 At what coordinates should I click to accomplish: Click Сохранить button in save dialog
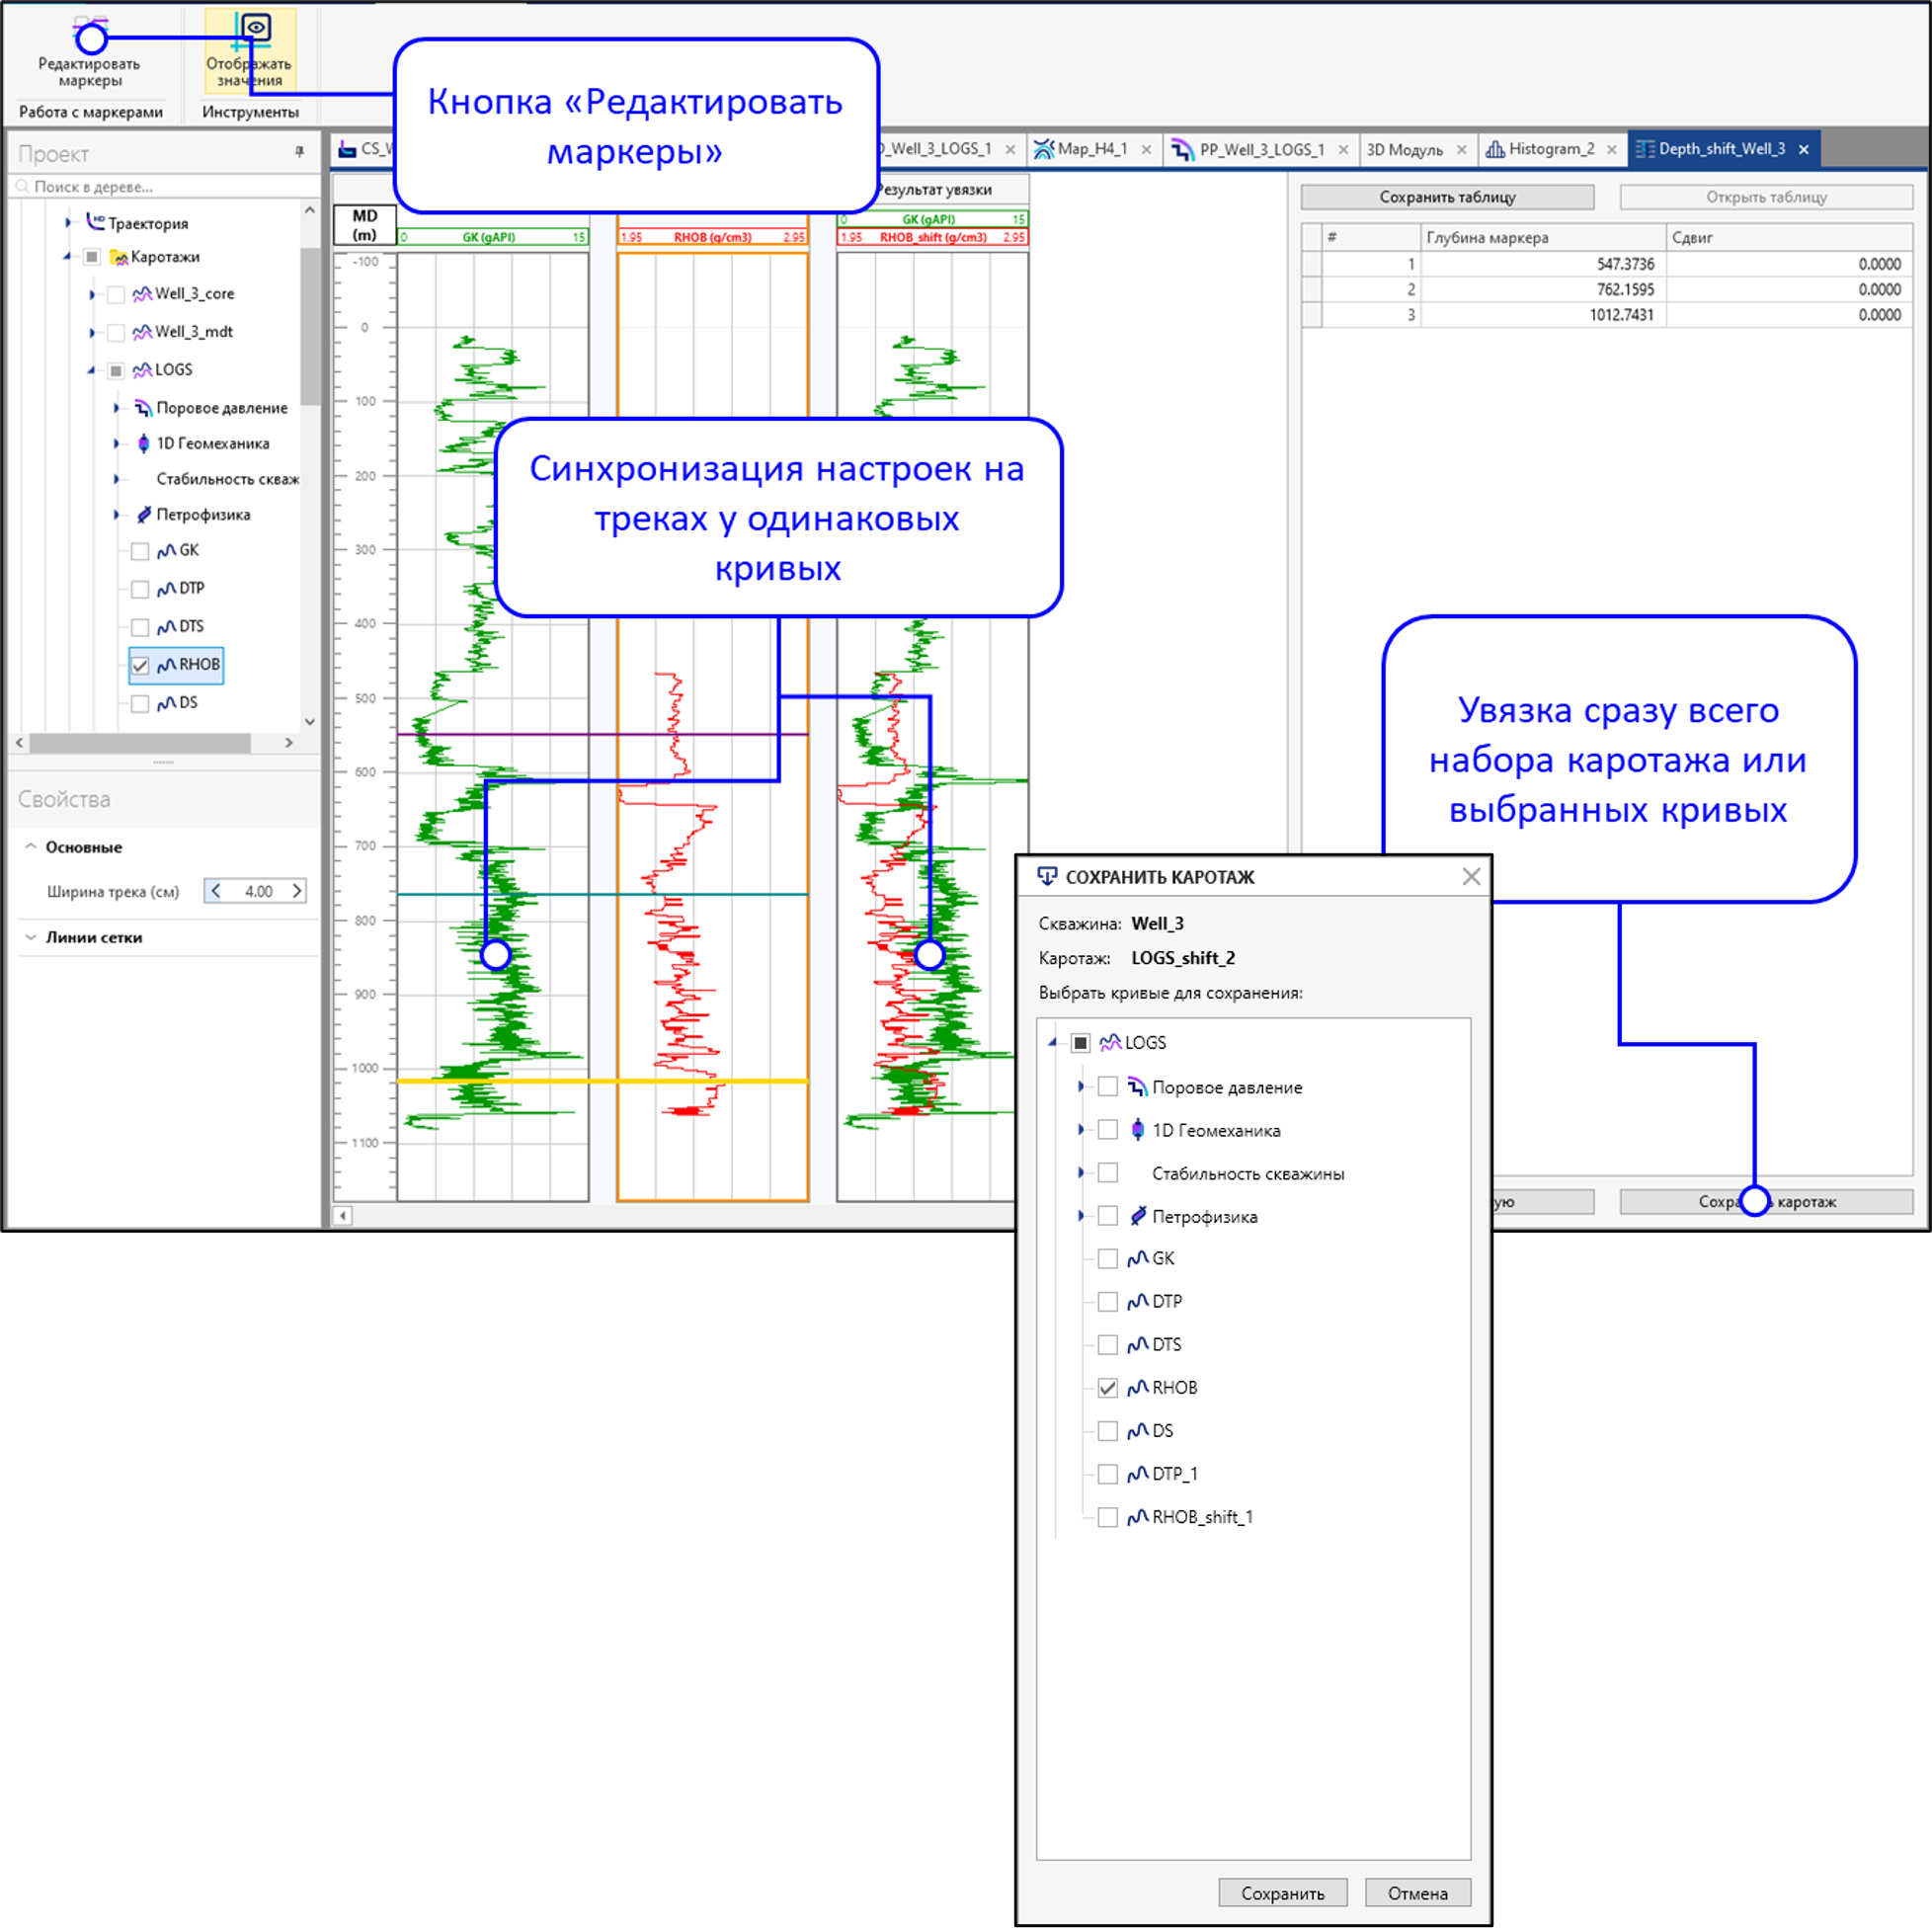[x=1283, y=1893]
